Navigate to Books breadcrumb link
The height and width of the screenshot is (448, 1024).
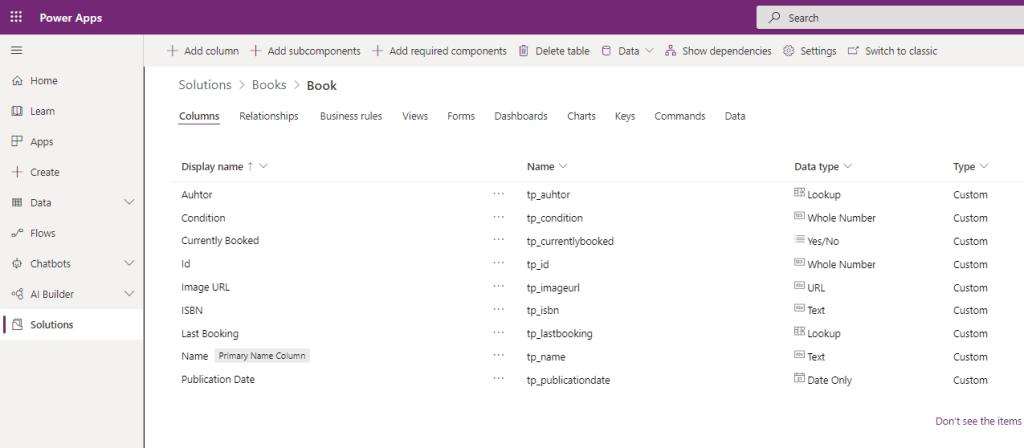pyautogui.click(x=269, y=86)
